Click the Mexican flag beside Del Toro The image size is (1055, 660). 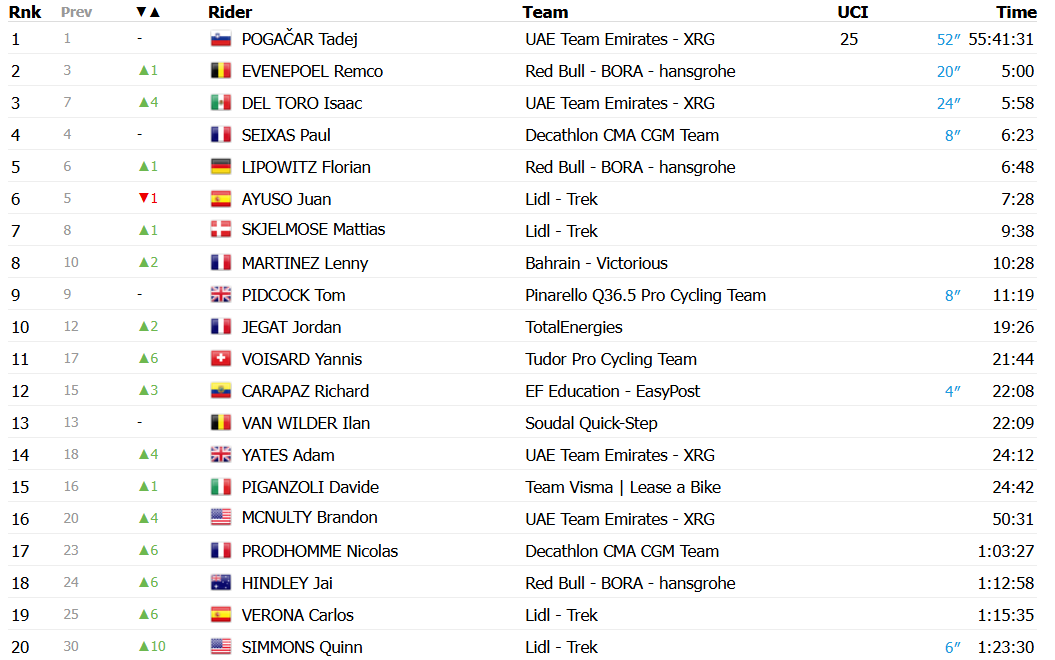click(x=221, y=103)
